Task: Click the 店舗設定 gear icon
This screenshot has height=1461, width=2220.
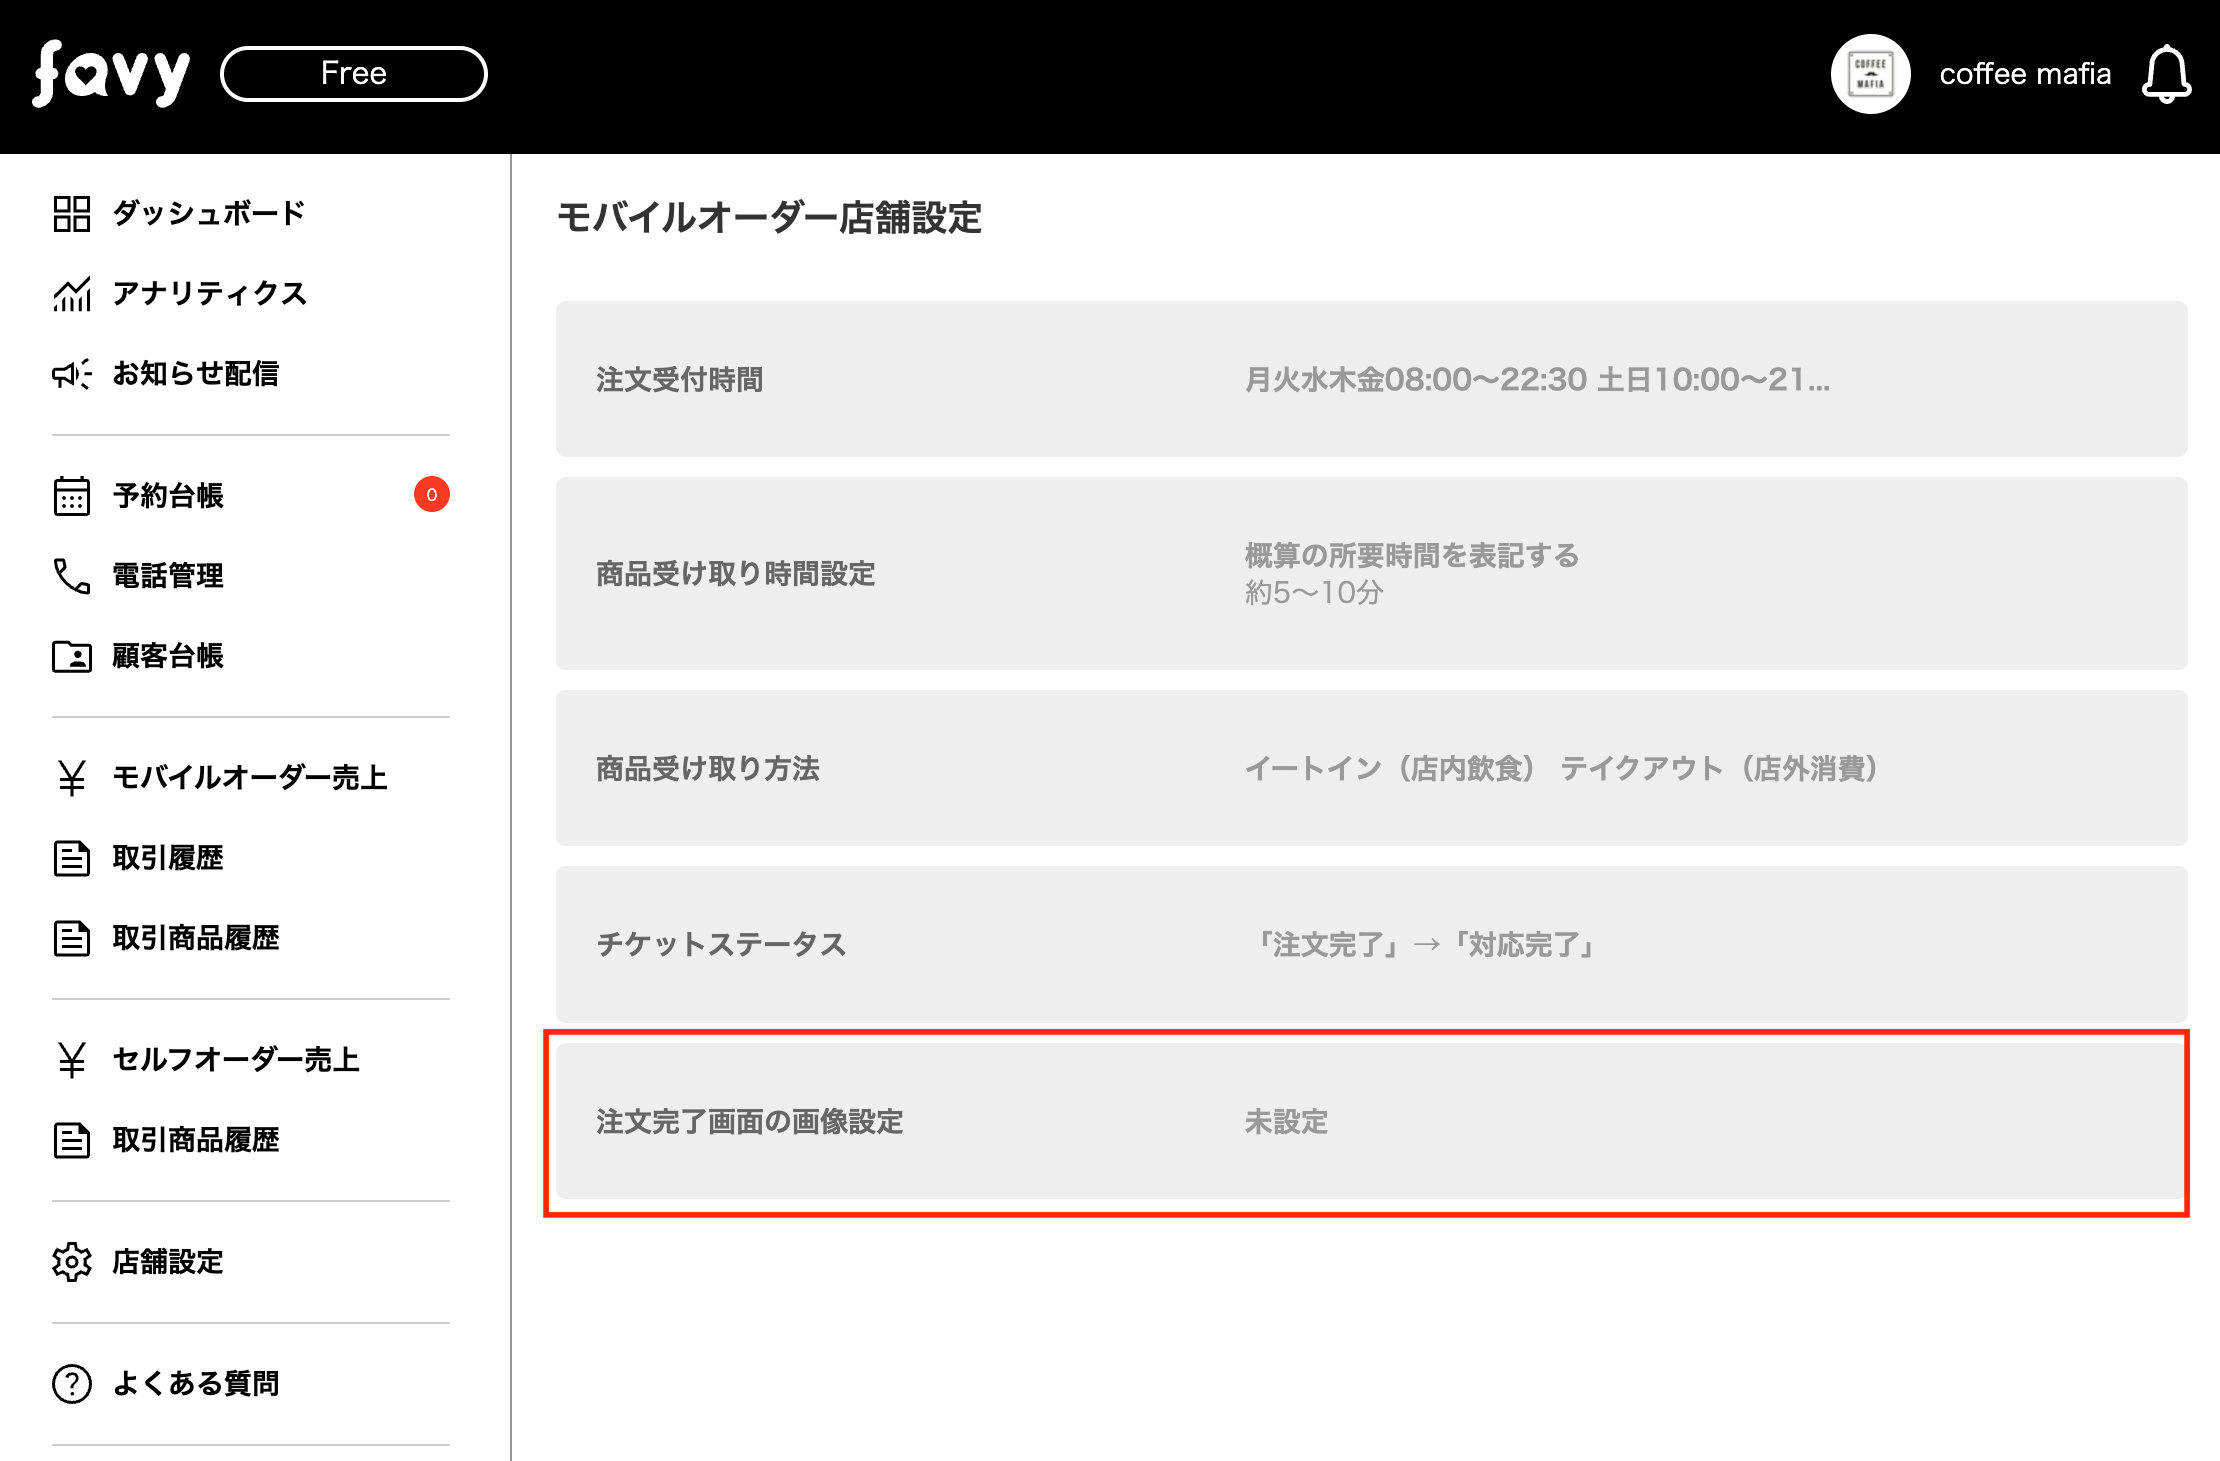Action: (72, 1262)
